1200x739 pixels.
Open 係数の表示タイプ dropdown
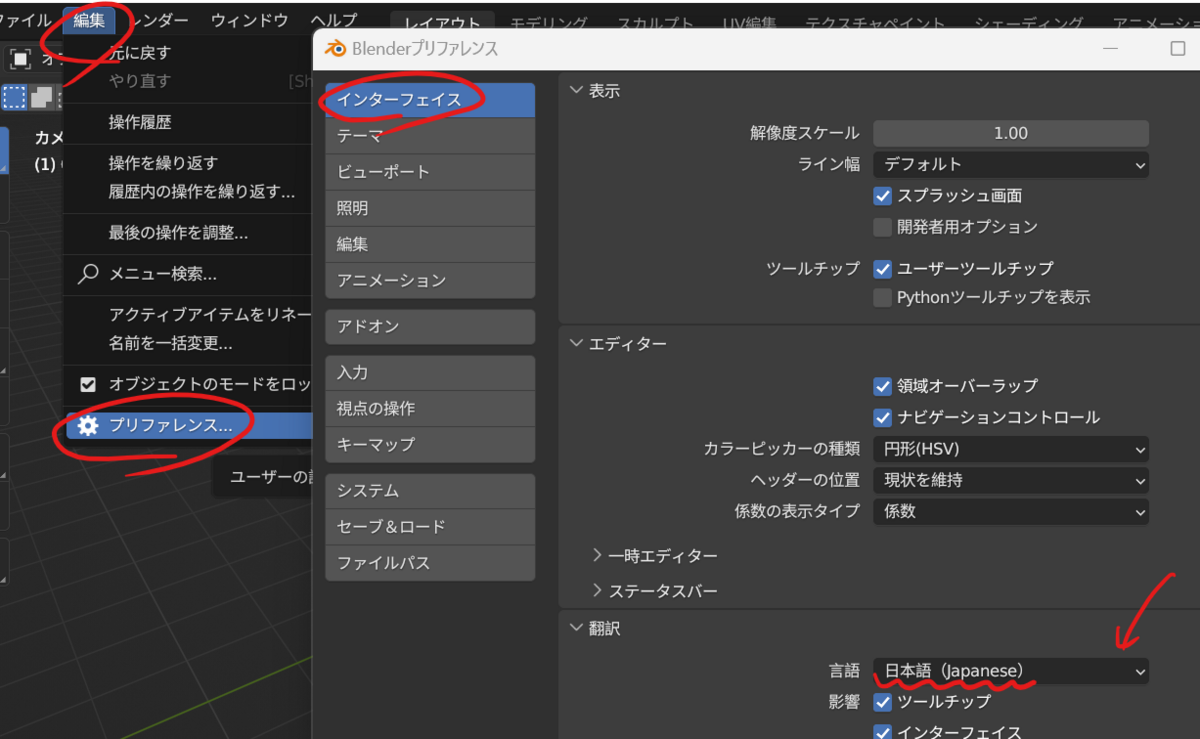point(1011,511)
